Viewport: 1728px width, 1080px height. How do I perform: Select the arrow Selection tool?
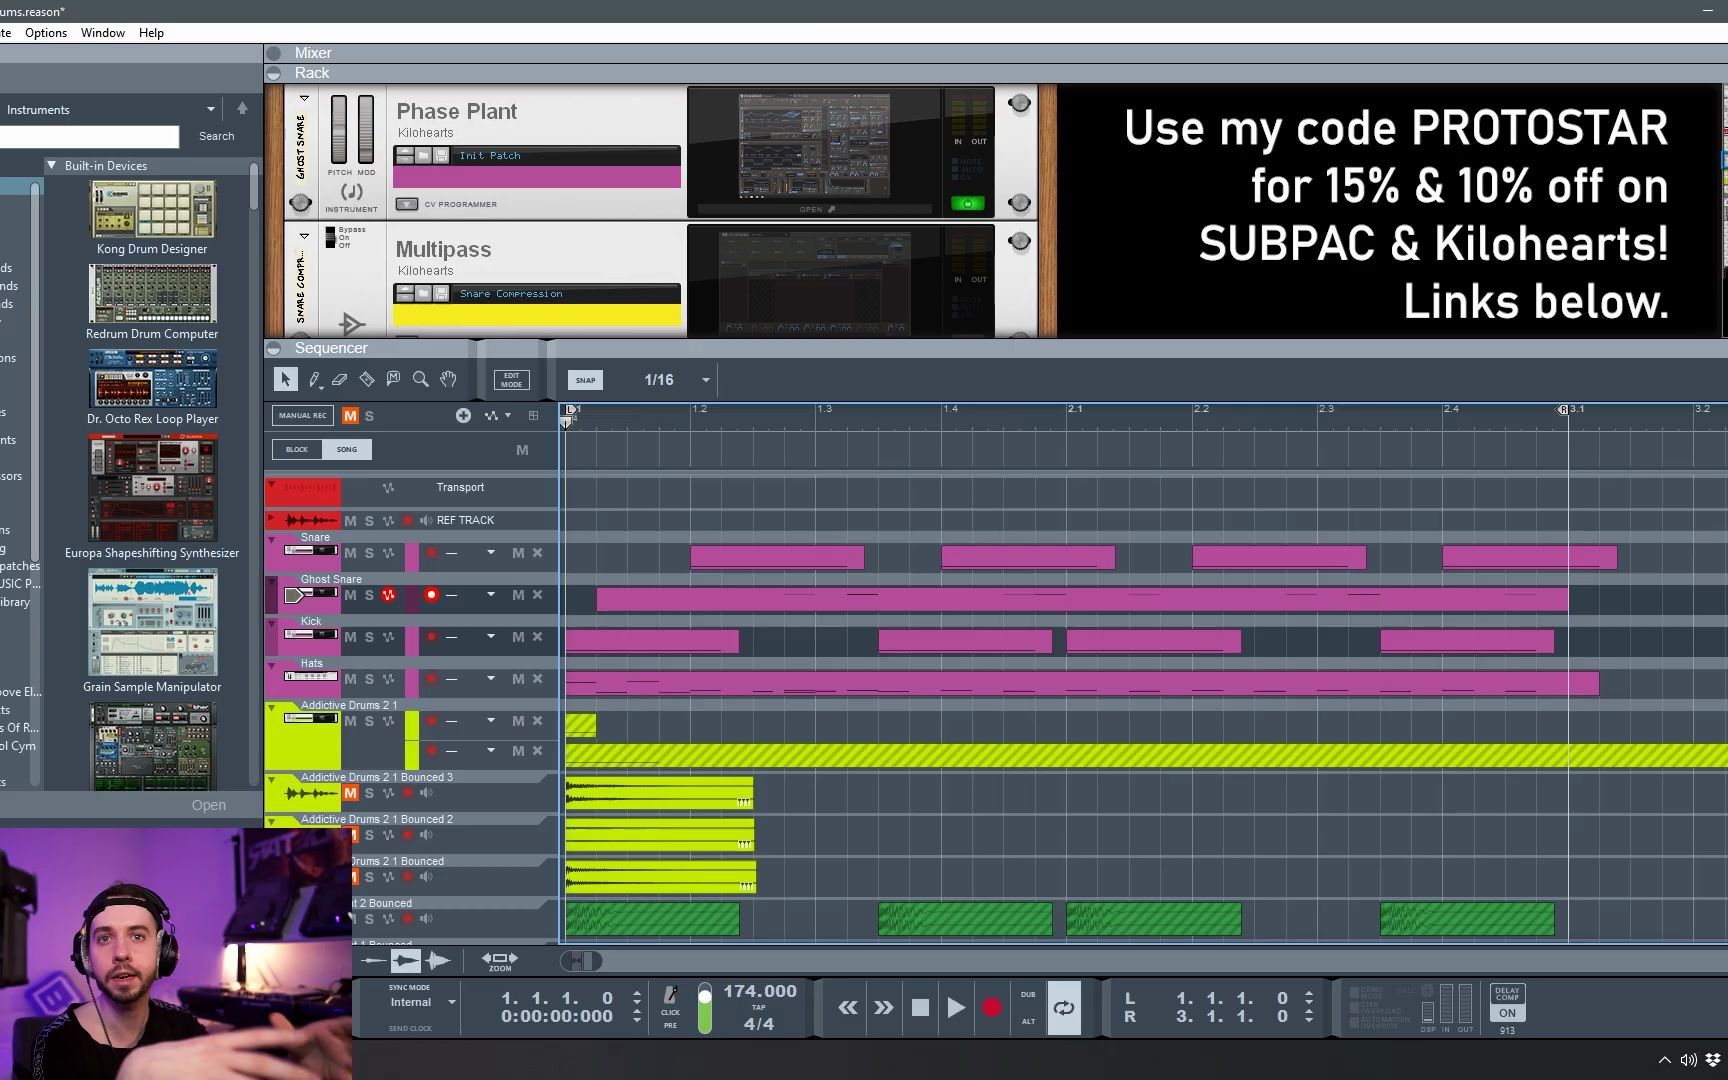click(x=285, y=379)
